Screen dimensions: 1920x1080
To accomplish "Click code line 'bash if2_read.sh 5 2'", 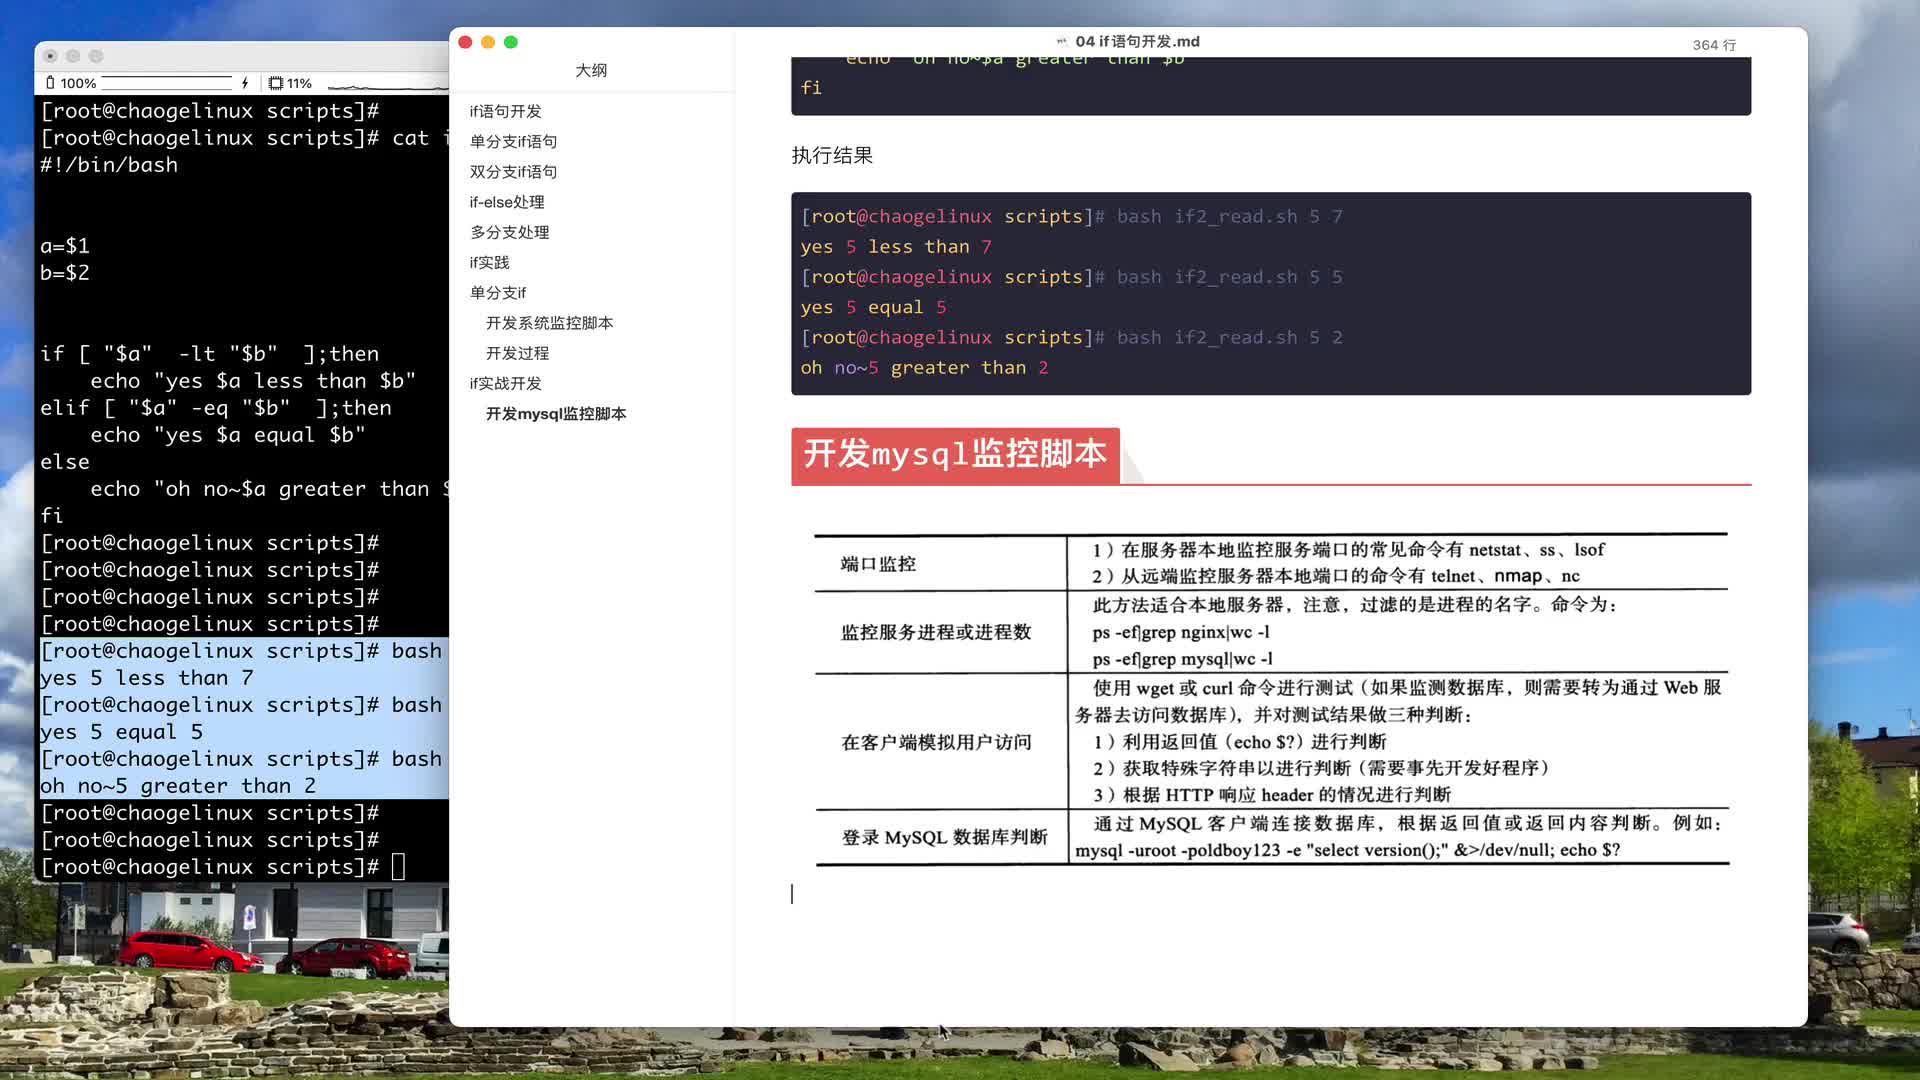I will click(1229, 337).
